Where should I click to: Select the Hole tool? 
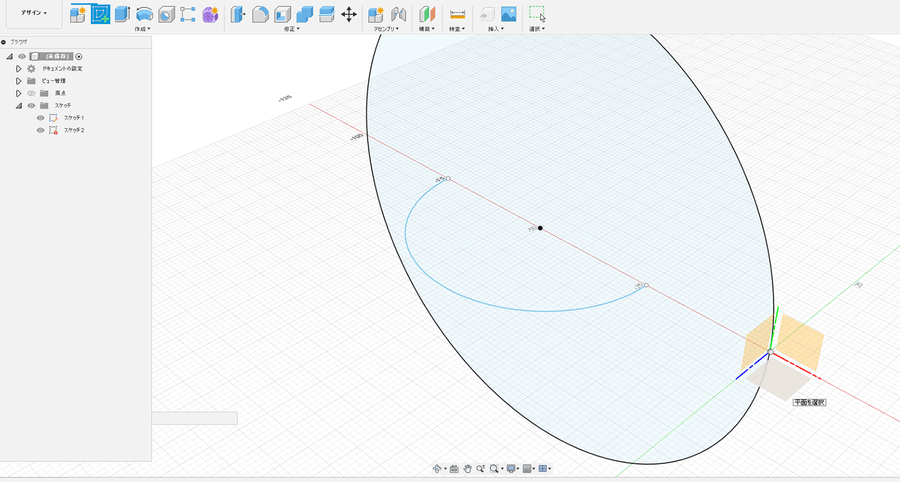[x=166, y=14]
